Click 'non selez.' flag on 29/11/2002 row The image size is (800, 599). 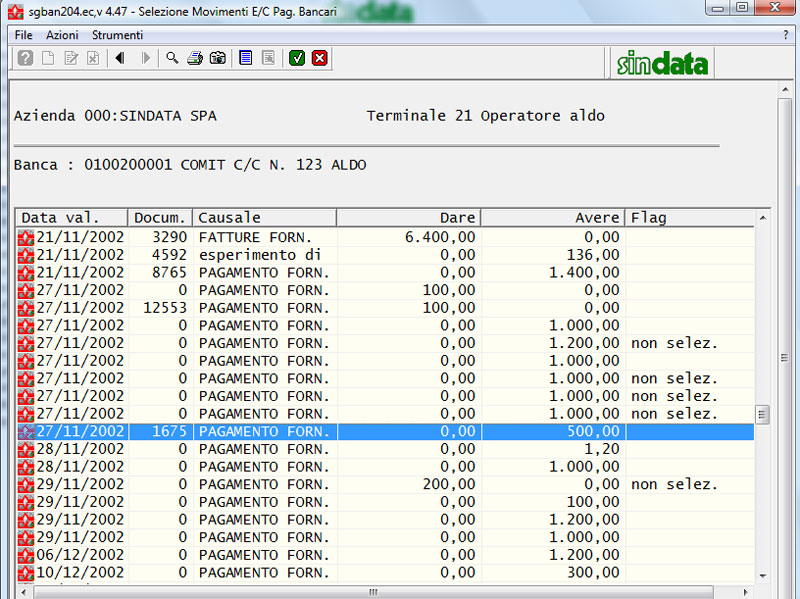(674, 484)
